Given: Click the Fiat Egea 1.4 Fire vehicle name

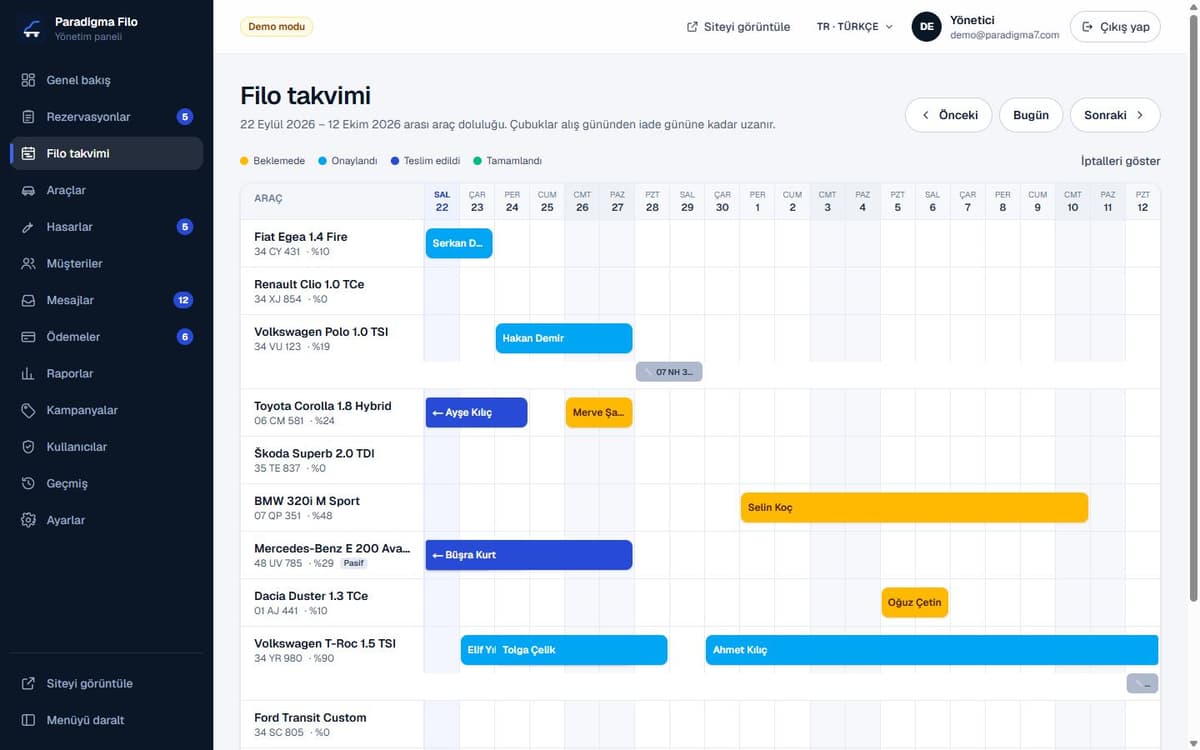Looking at the screenshot, I should 301,237.
